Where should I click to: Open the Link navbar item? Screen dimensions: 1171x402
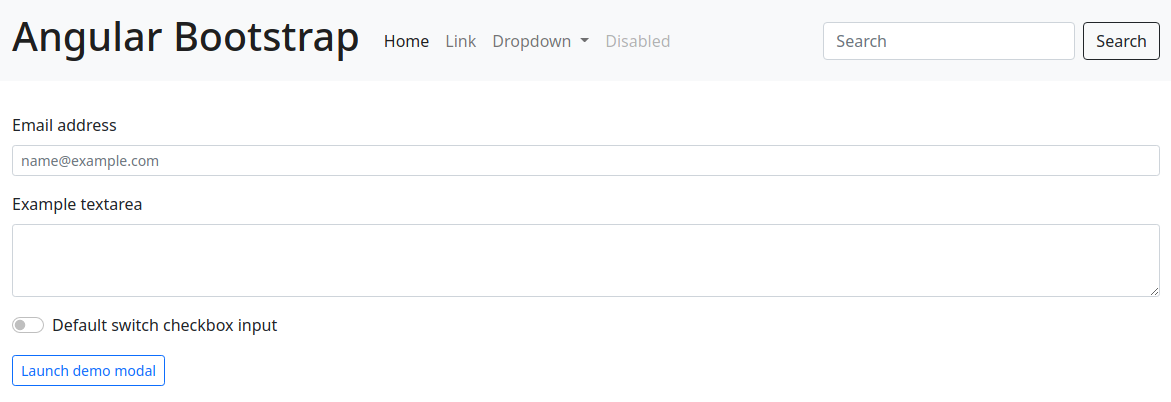(x=461, y=41)
